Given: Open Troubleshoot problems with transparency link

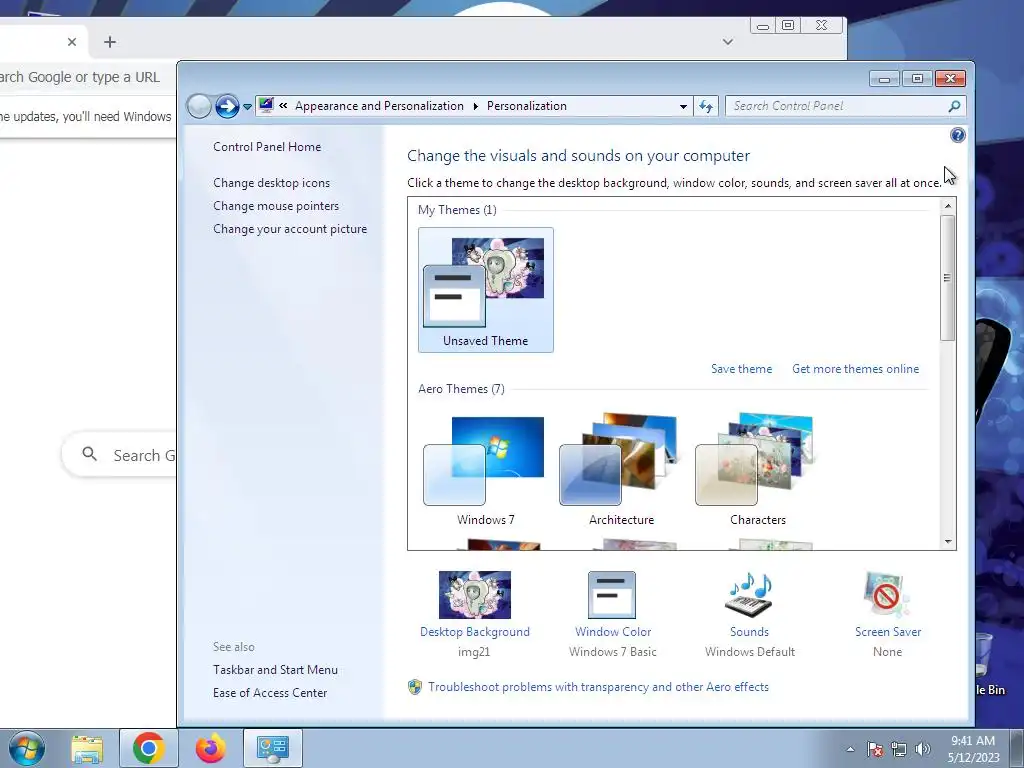Looking at the screenshot, I should tap(598, 687).
